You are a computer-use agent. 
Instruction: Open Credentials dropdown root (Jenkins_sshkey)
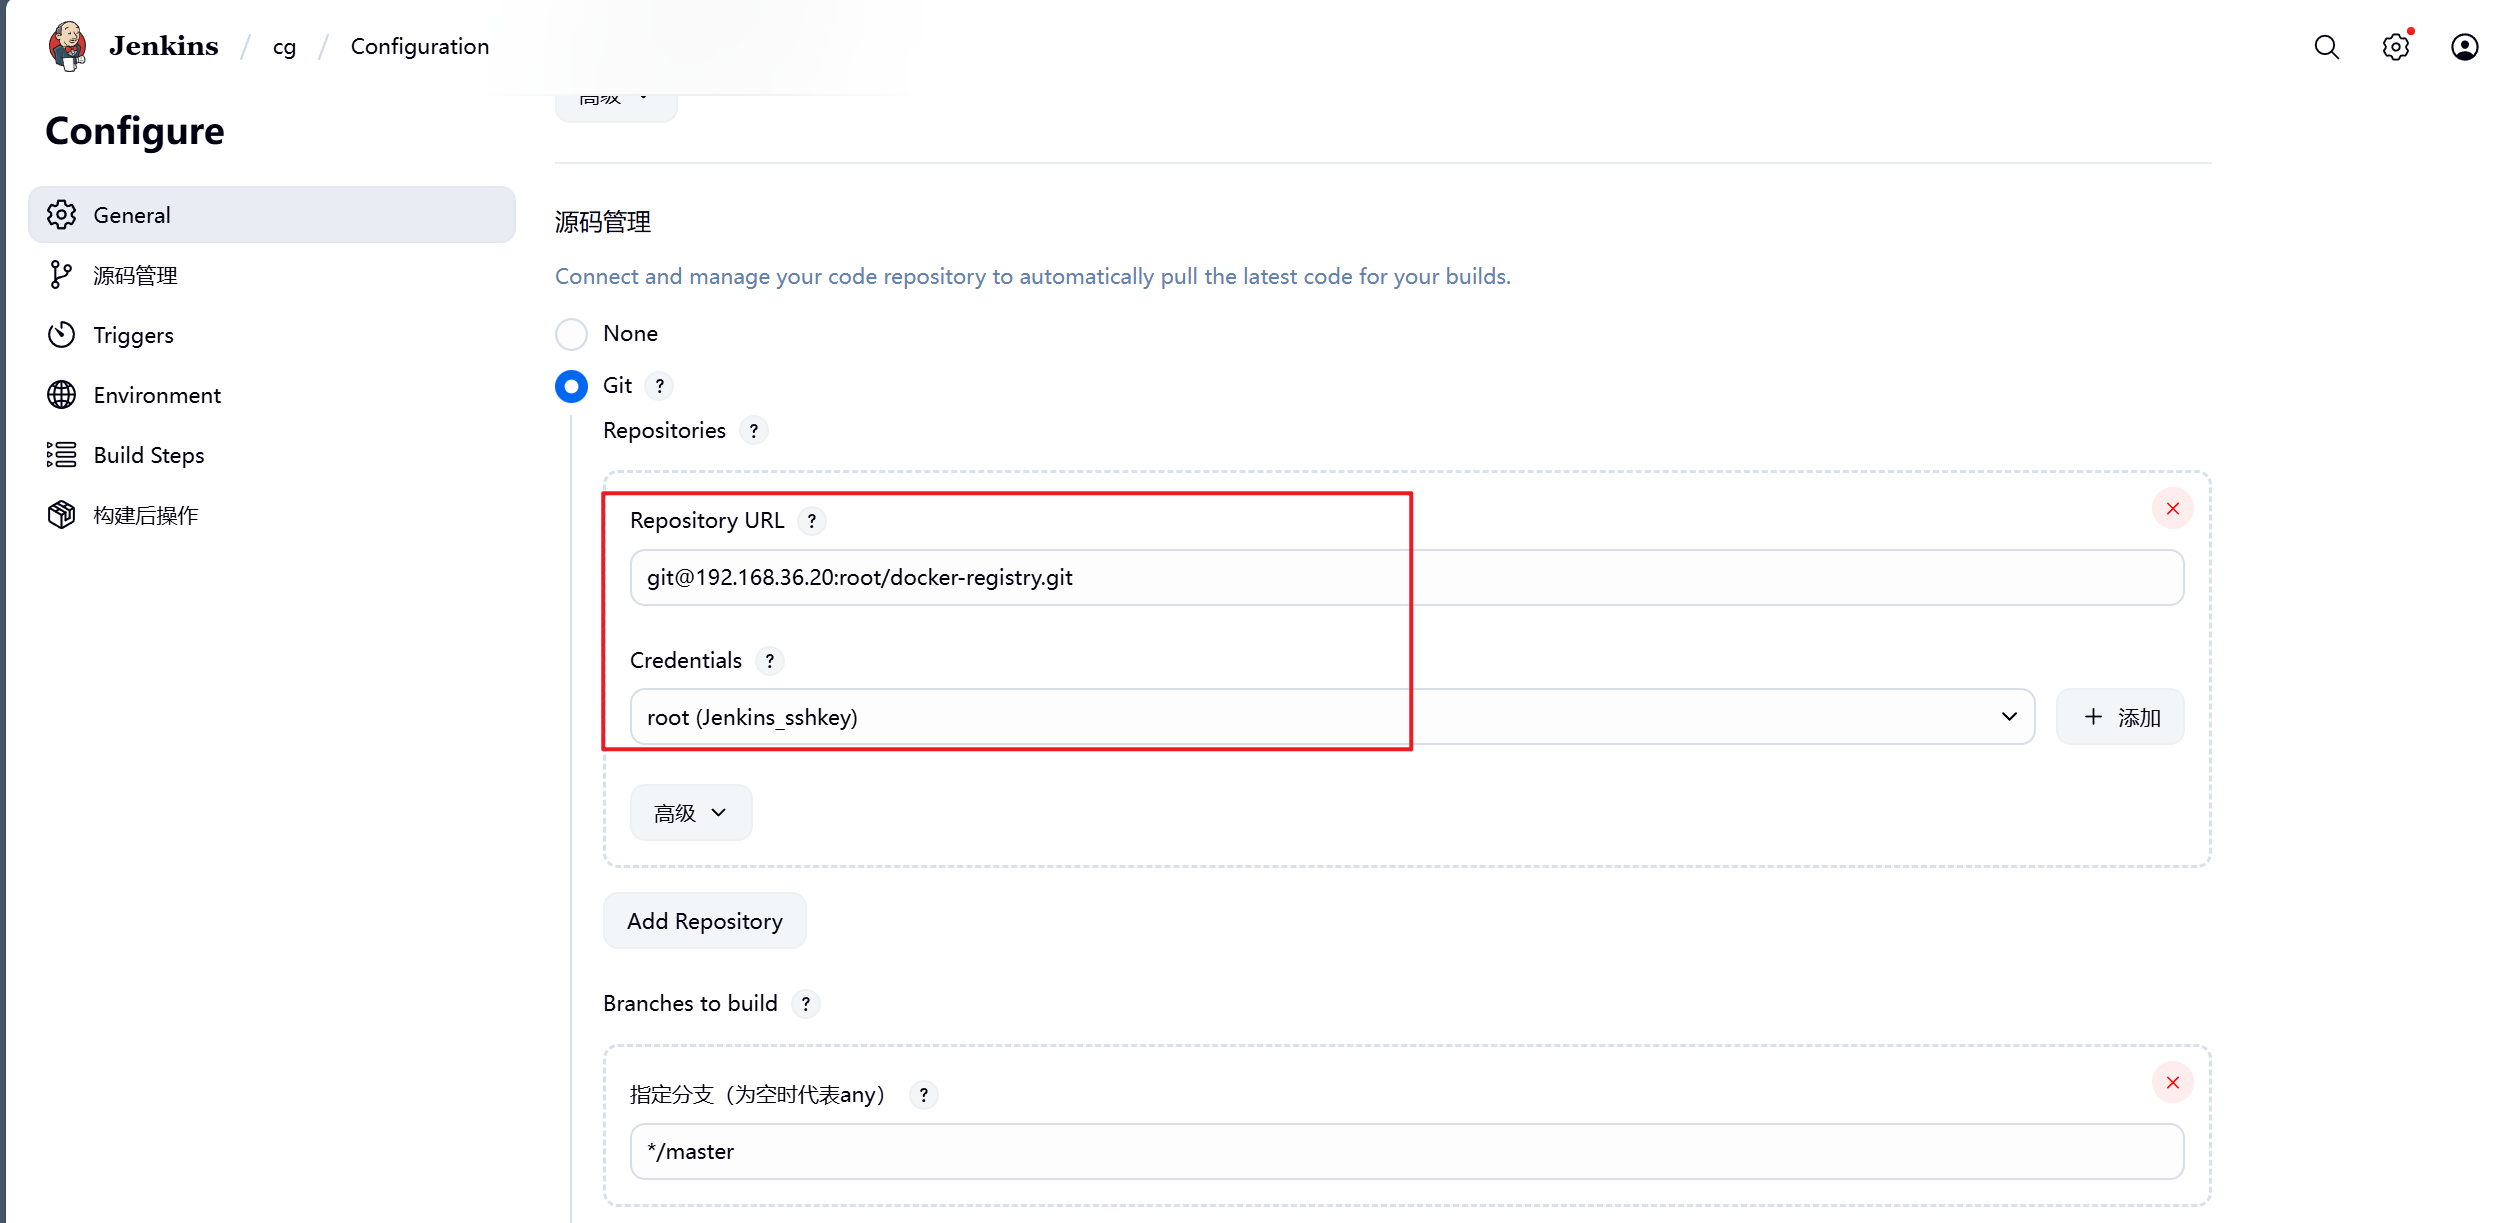1331,717
